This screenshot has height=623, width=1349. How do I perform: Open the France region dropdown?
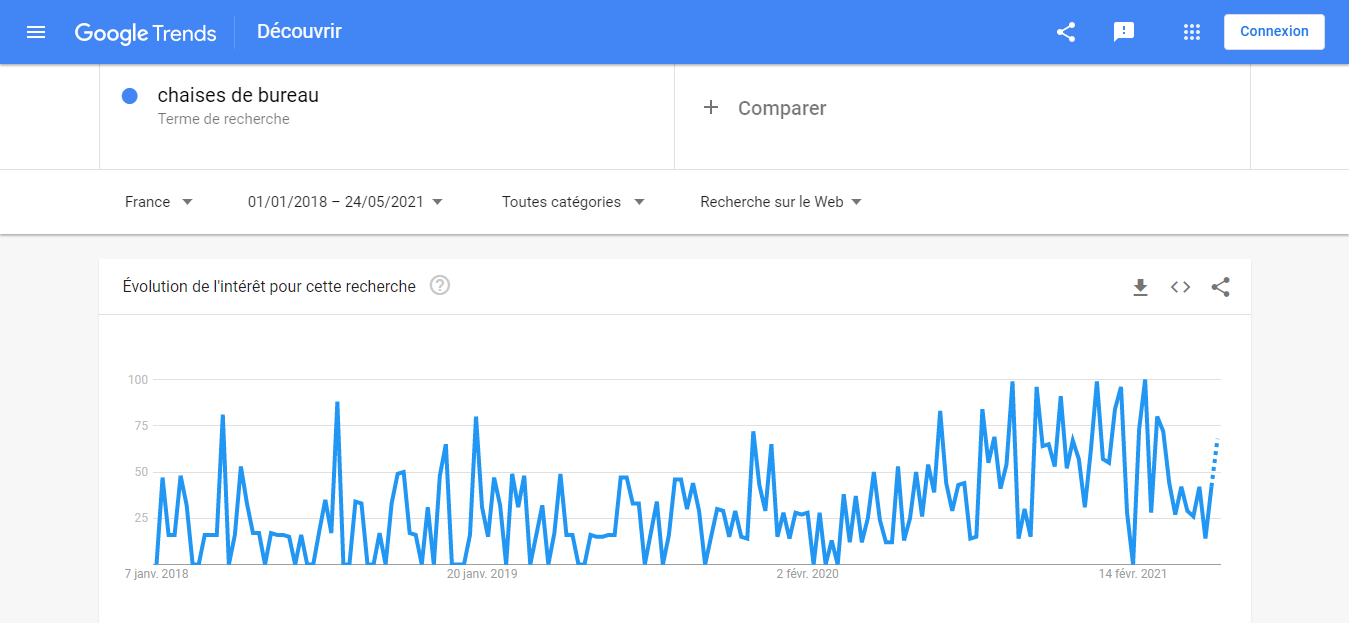click(158, 201)
